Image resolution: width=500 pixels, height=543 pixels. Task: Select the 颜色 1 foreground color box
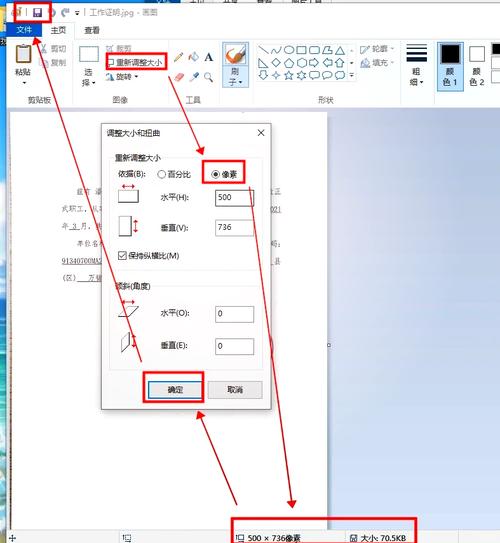click(450, 66)
